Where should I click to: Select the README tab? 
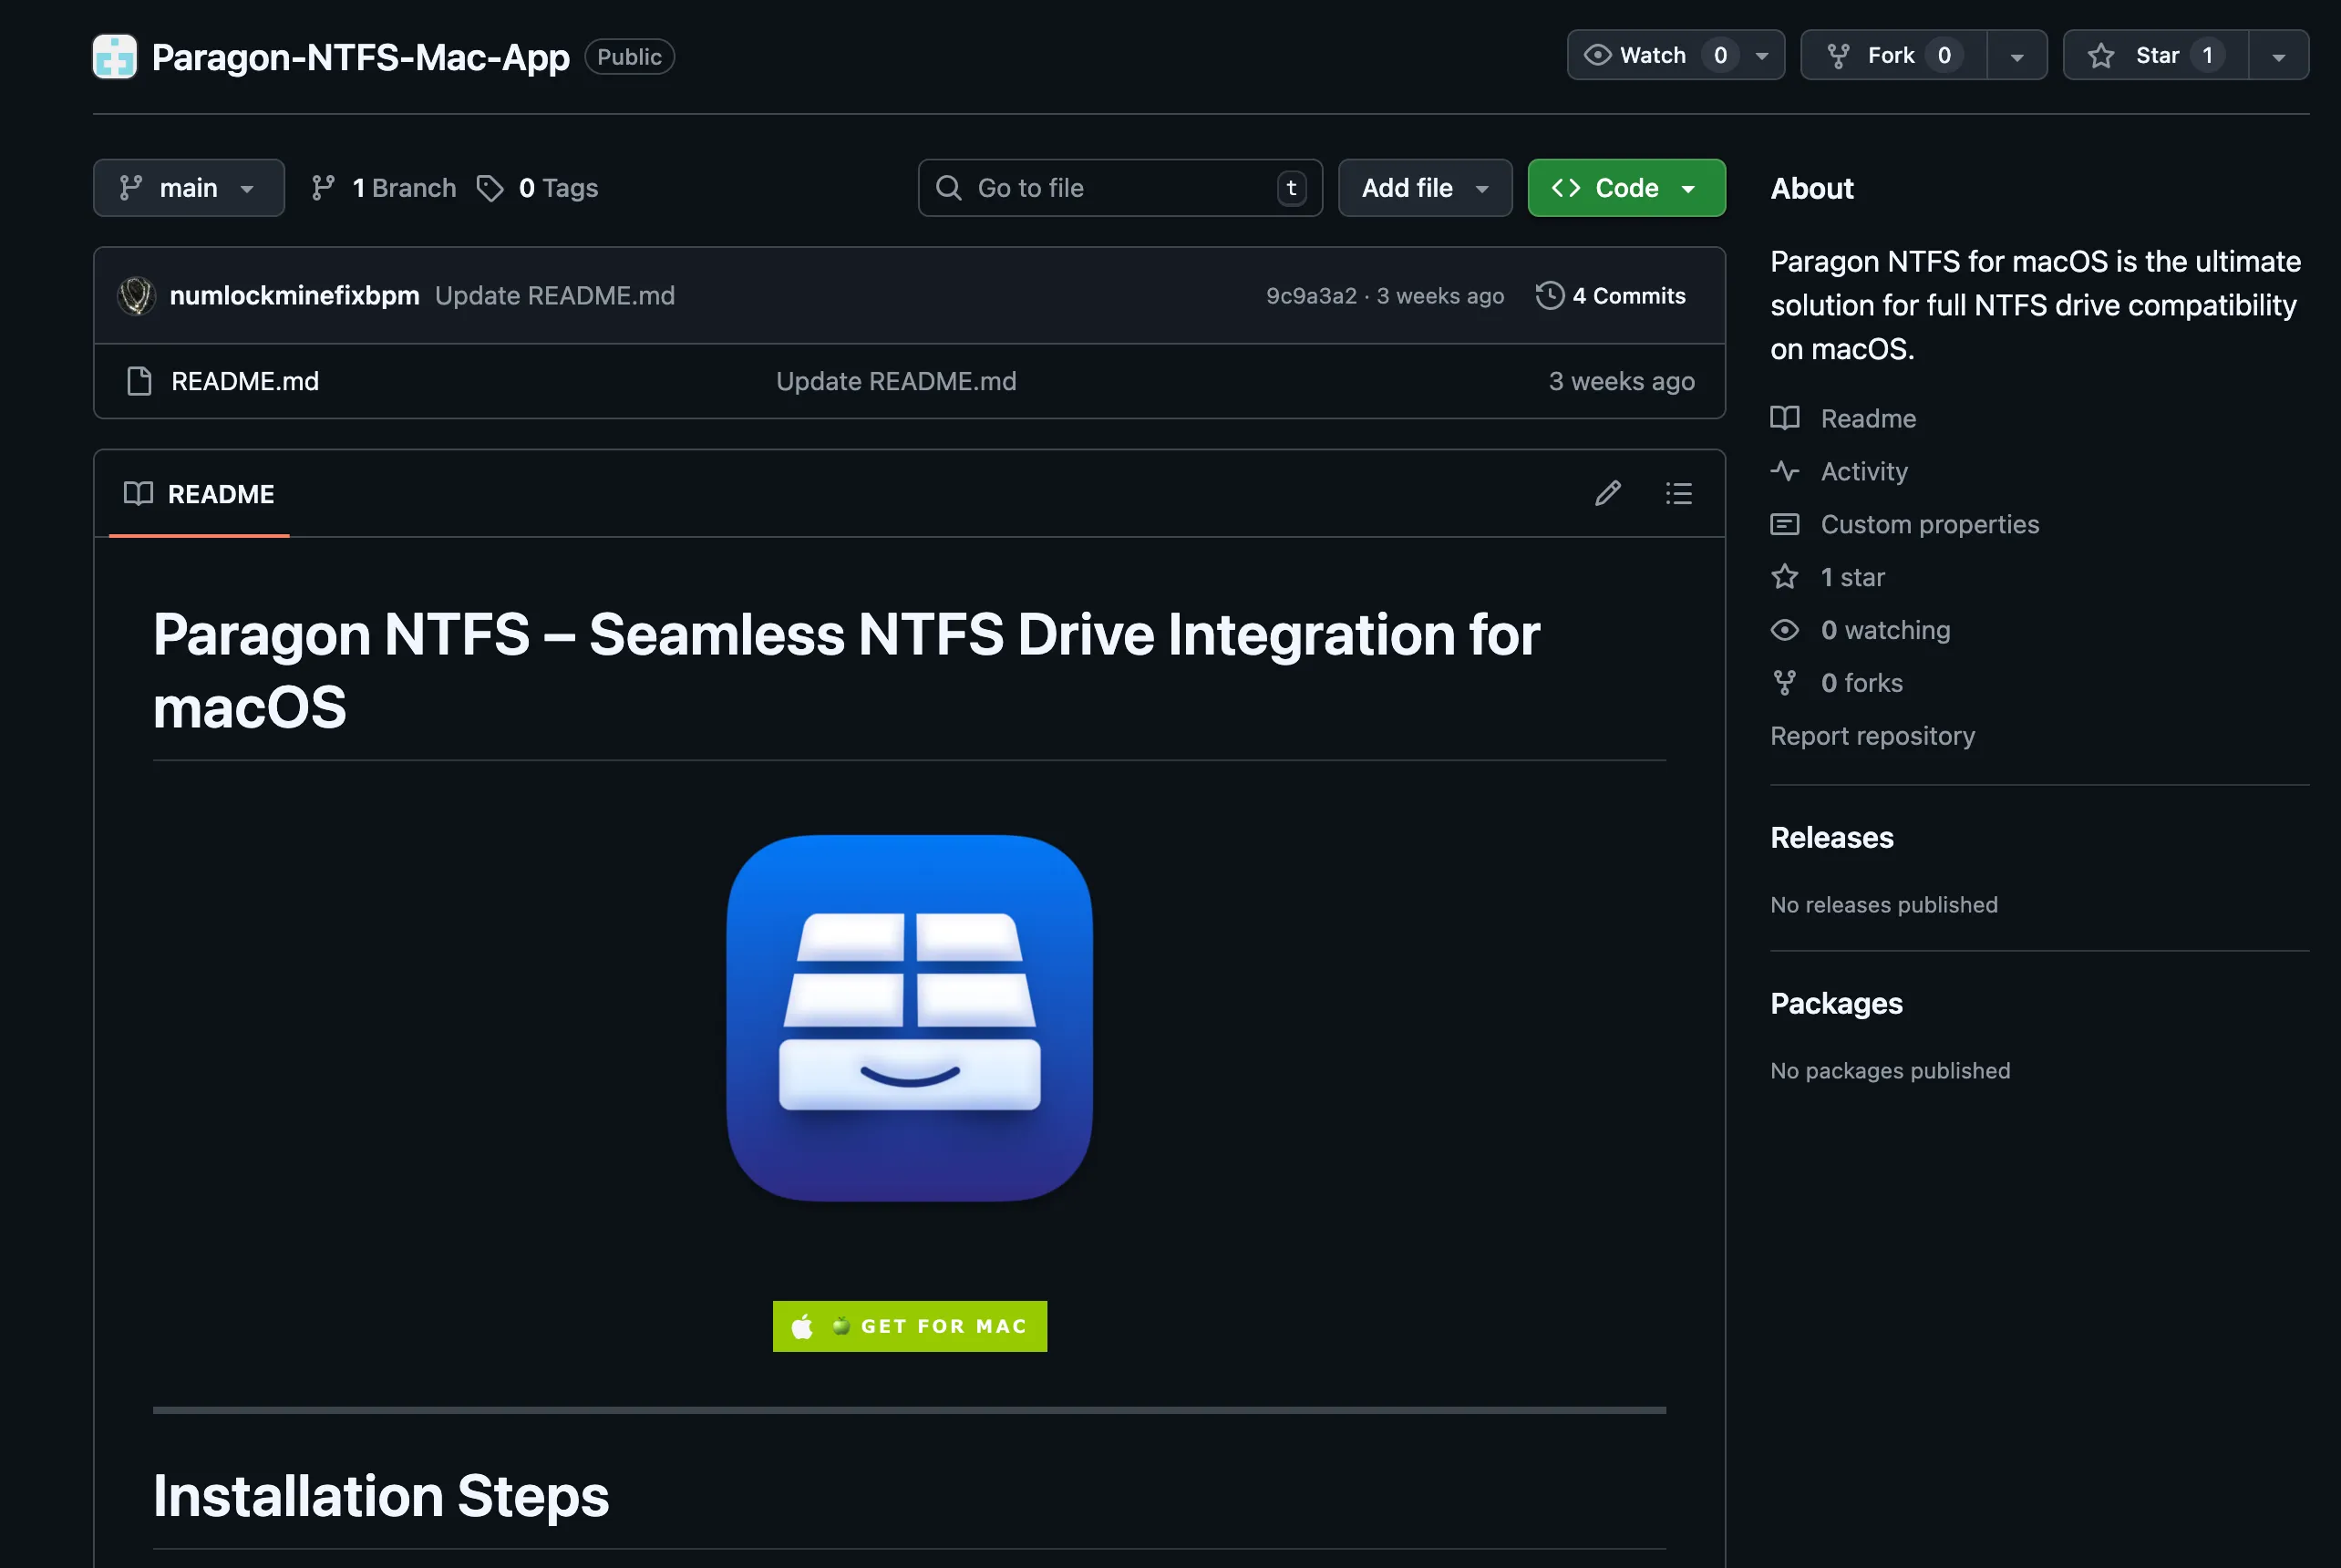[x=199, y=494]
